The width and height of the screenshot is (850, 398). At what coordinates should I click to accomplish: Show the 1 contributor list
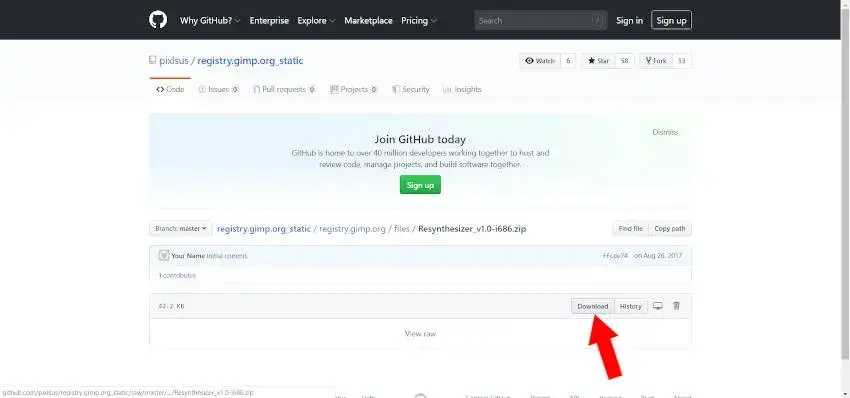[x=177, y=275]
